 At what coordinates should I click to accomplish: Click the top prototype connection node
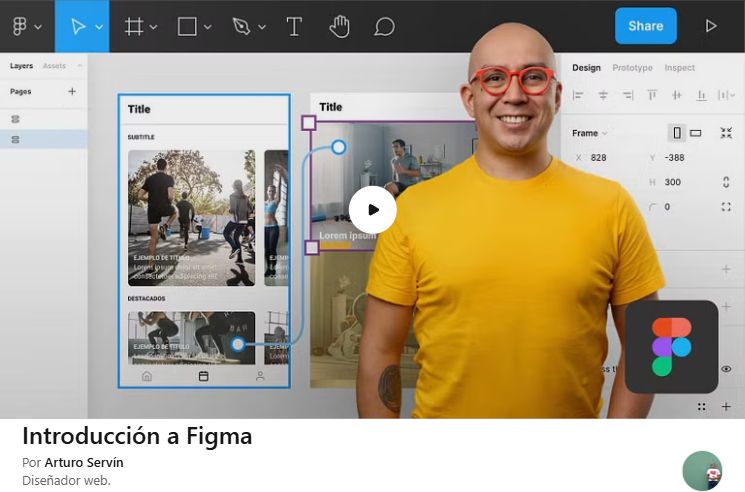click(x=338, y=147)
